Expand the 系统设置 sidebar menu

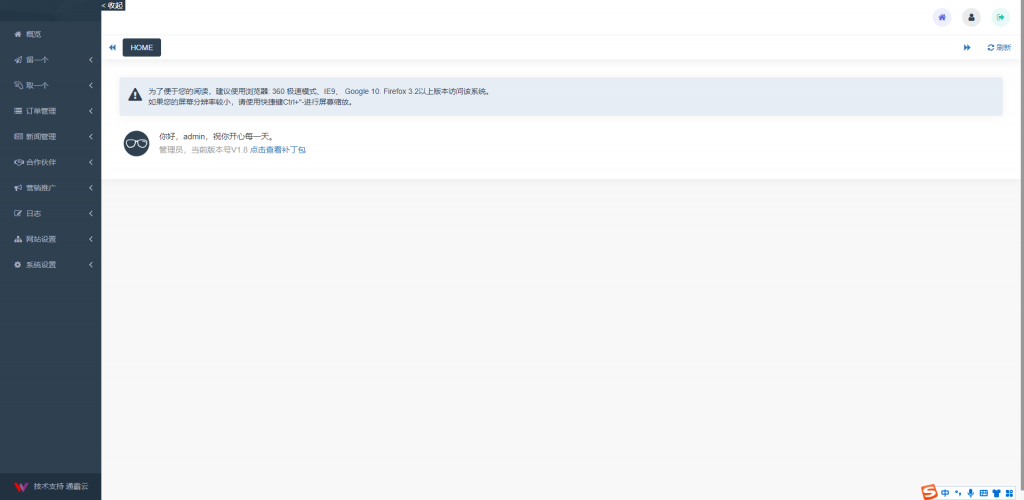(x=50, y=265)
